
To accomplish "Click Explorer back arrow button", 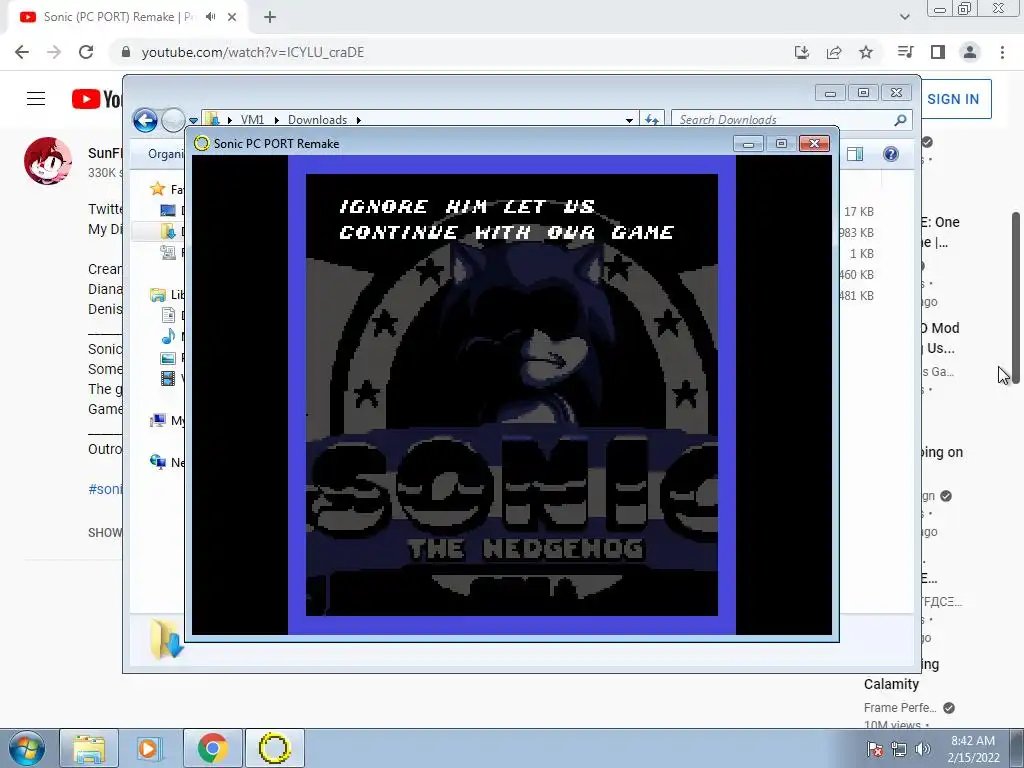I will tap(145, 120).
